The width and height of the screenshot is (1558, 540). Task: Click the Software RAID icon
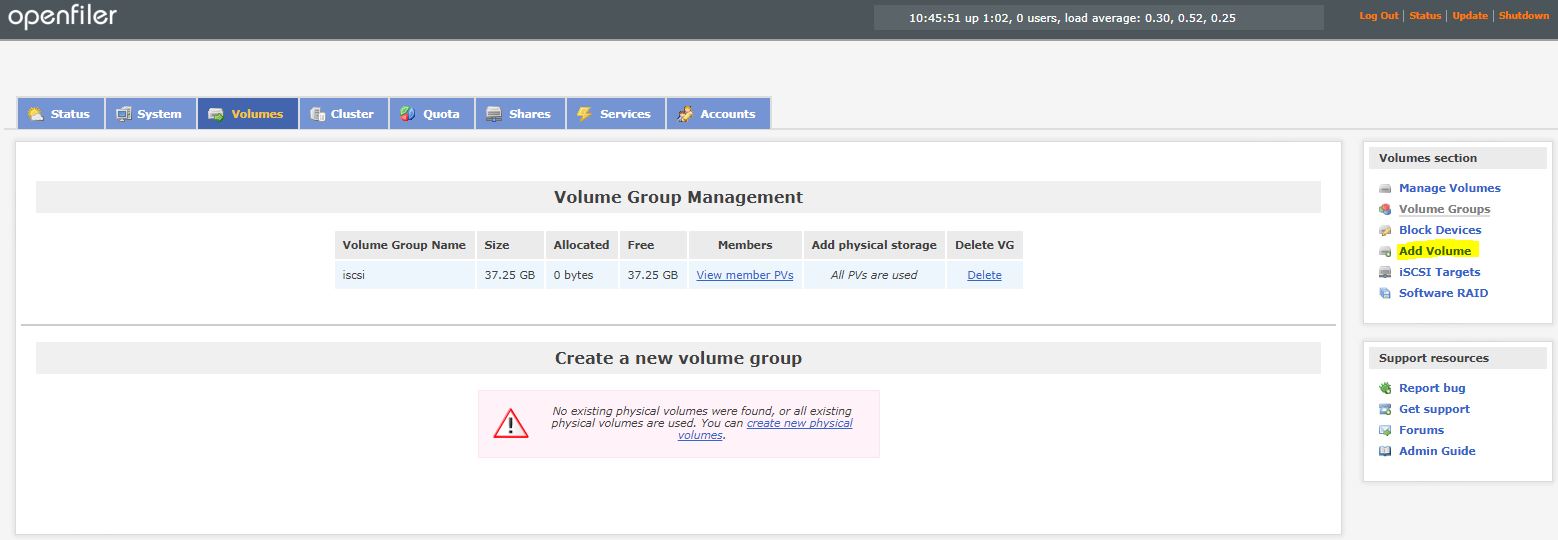tap(1385, 294)
